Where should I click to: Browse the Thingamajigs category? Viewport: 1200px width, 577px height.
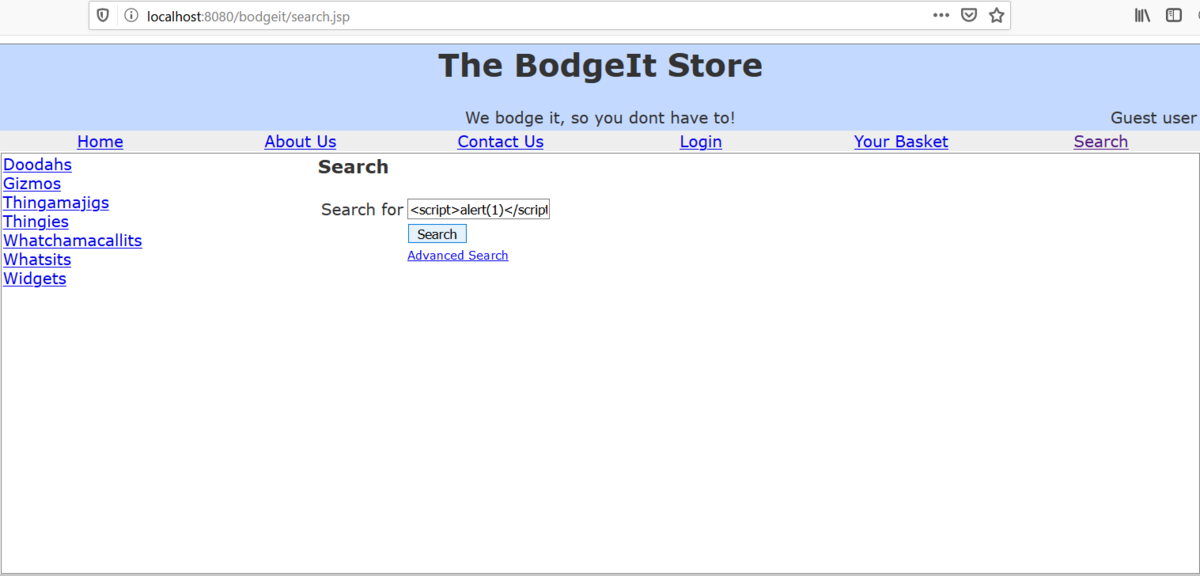click(56, 203)
